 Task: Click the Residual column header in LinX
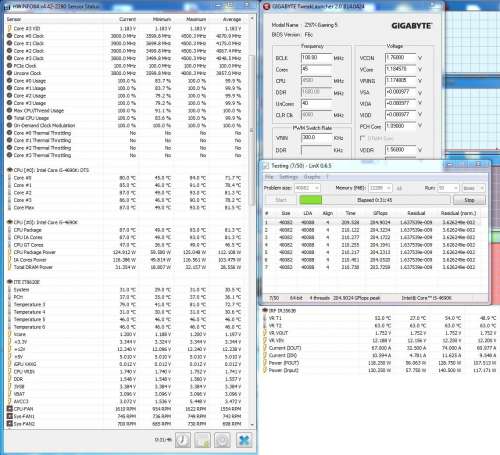point(416,213)
